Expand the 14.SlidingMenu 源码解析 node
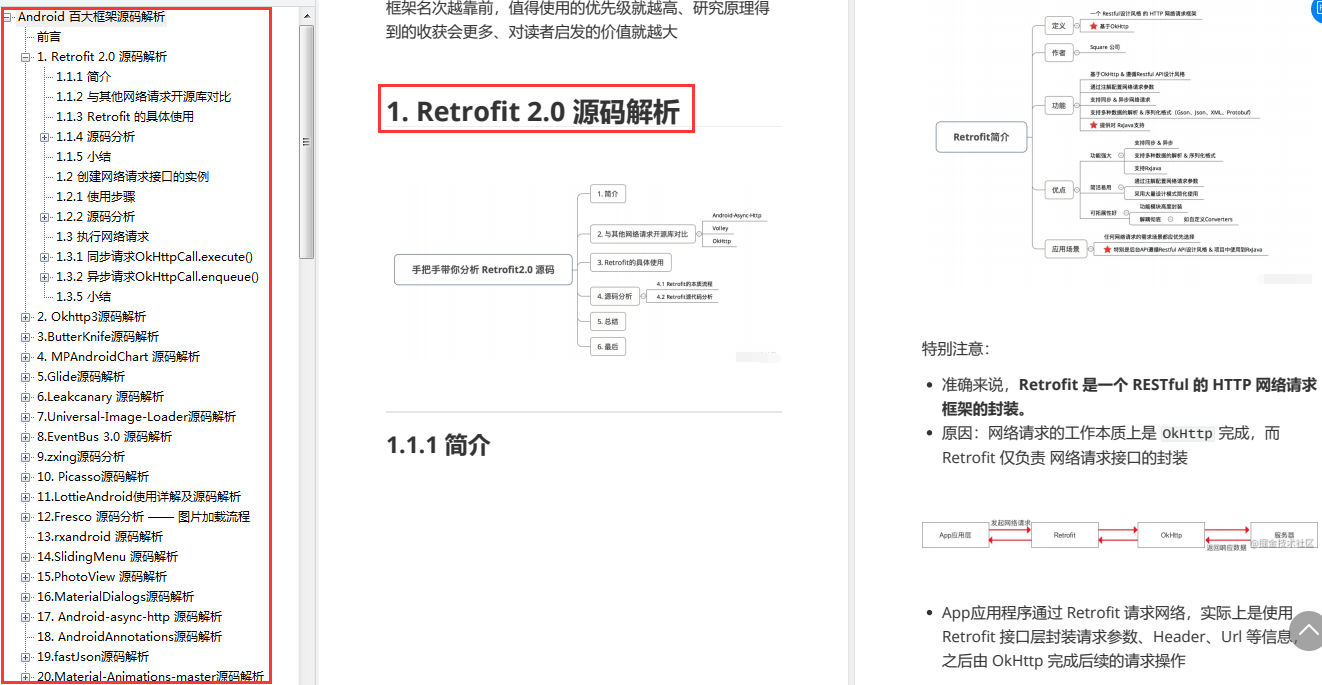This screenshot has width=1322, height=685. 26,557
